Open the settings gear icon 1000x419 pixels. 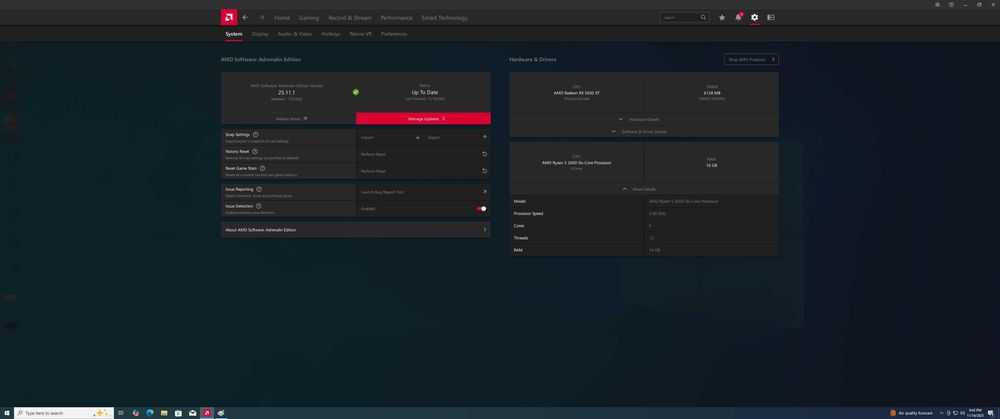(x=754, y=18)
